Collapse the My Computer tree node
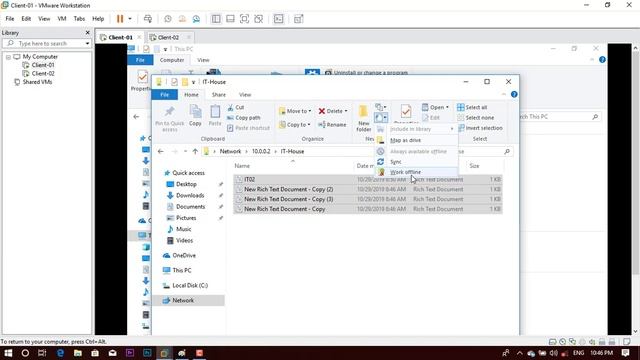Screen dimensions: 640x360 pos(8,57)
